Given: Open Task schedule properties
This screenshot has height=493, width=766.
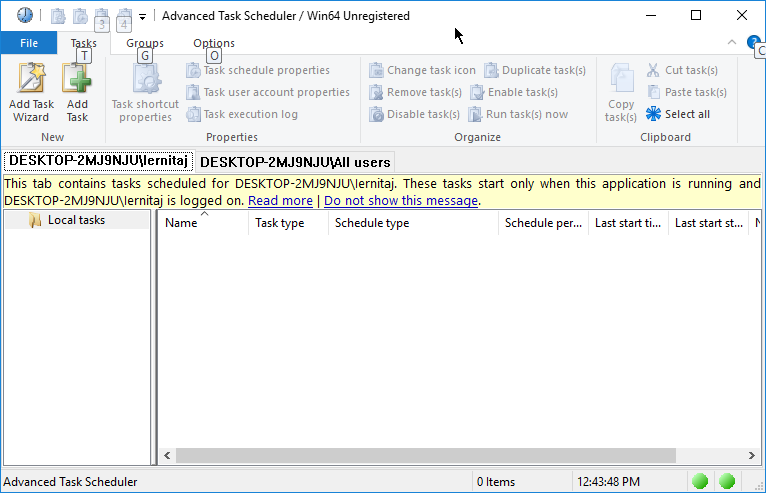Looking at the screenshot, I should tap(258, 70).
